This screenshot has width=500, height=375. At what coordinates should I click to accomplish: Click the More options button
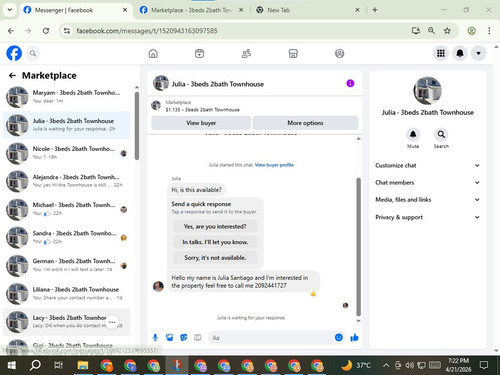coord(305,123)
